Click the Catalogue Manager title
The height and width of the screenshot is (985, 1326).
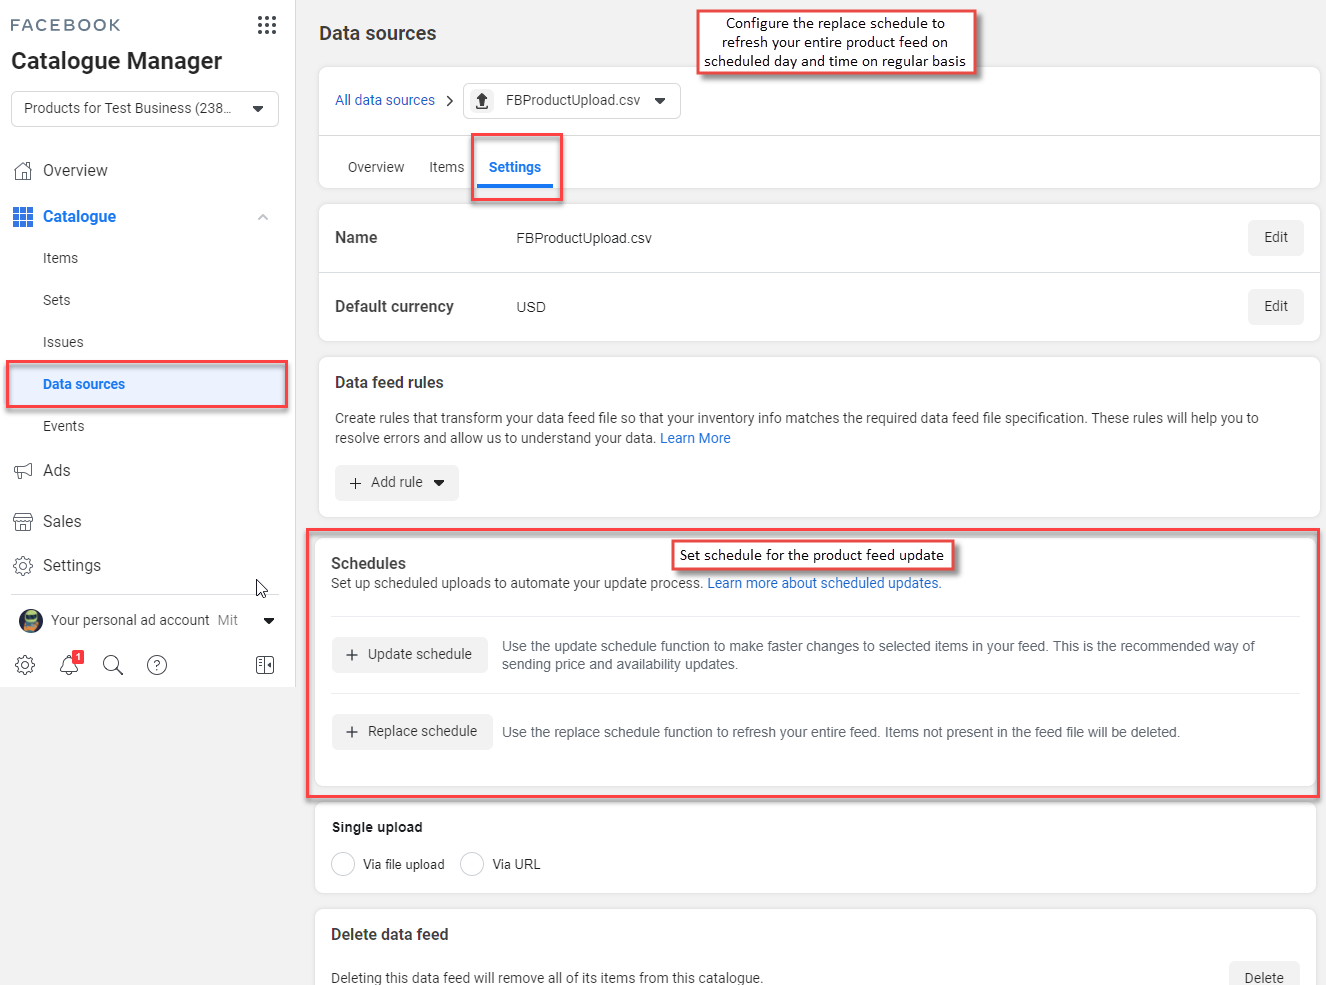117,62
